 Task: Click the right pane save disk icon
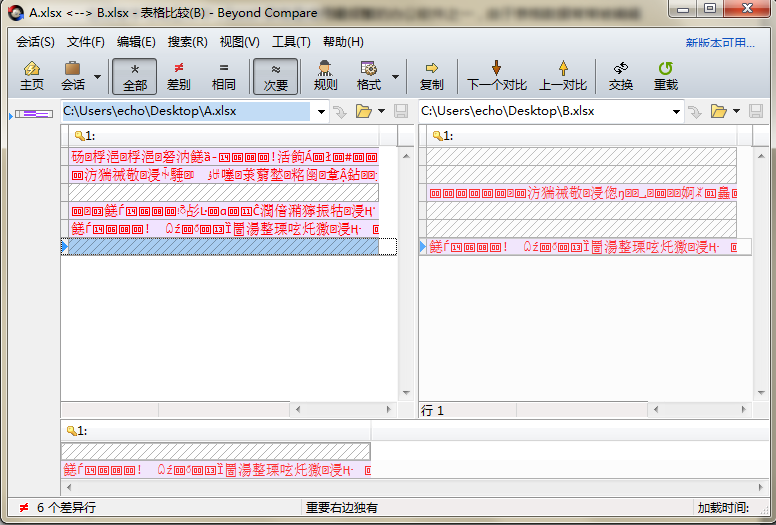(x=756, y=111)
